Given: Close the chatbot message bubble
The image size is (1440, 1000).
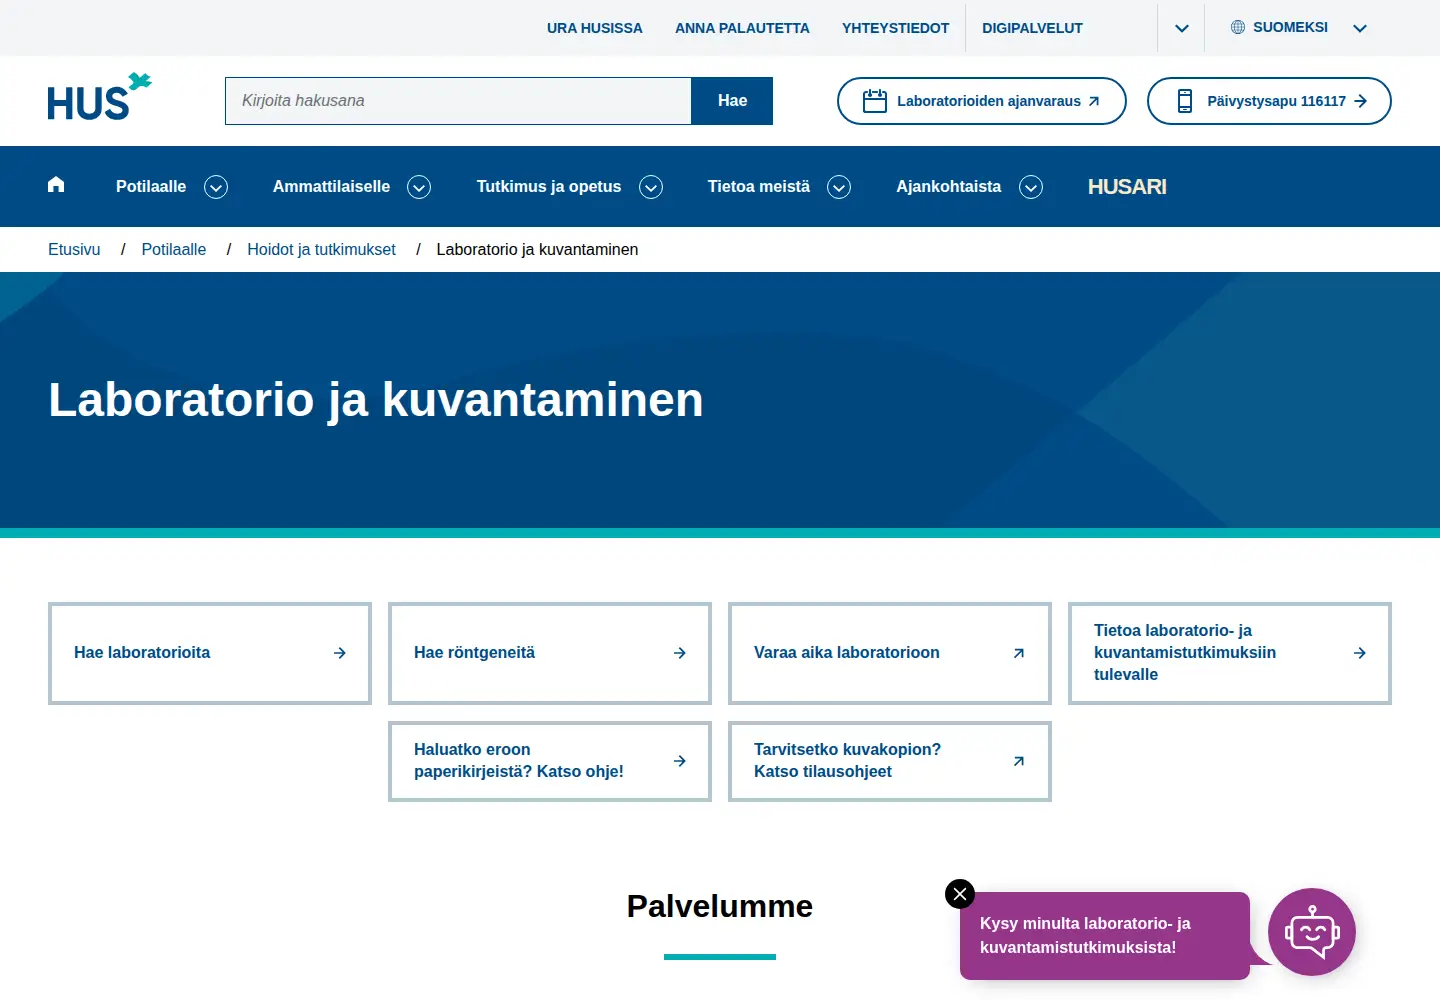Looking at the screenshot, I should pyautogui.click(x=960, y=894).
